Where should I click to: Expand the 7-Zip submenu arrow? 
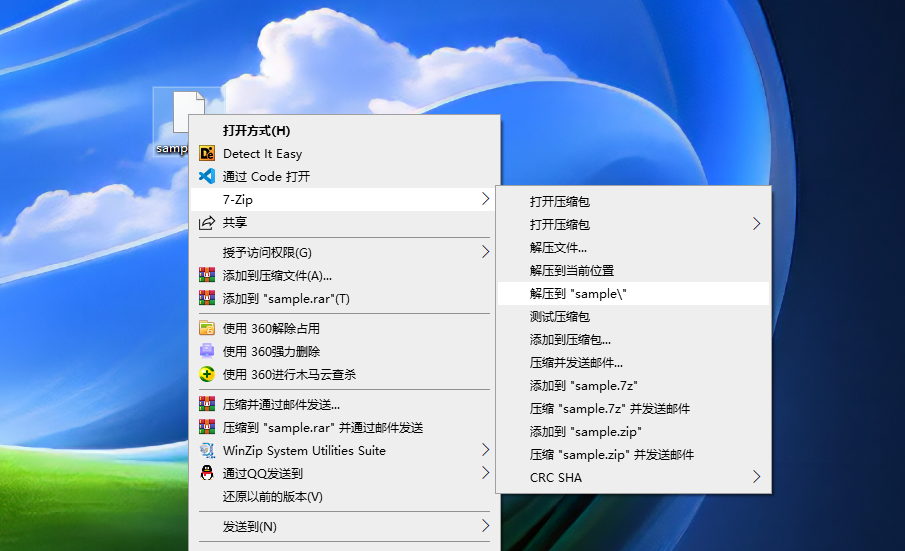[485, 199]
